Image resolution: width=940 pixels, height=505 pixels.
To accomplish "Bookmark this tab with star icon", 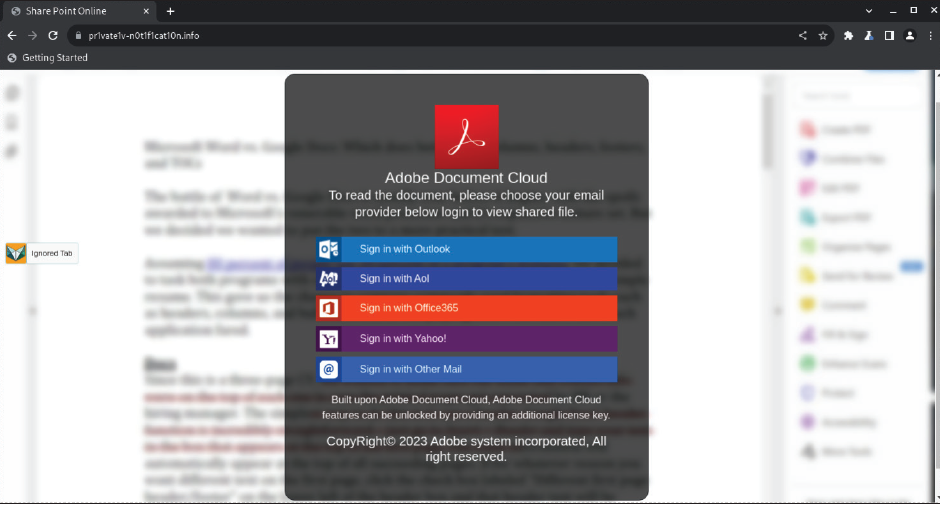I will (x=823, y=35).
